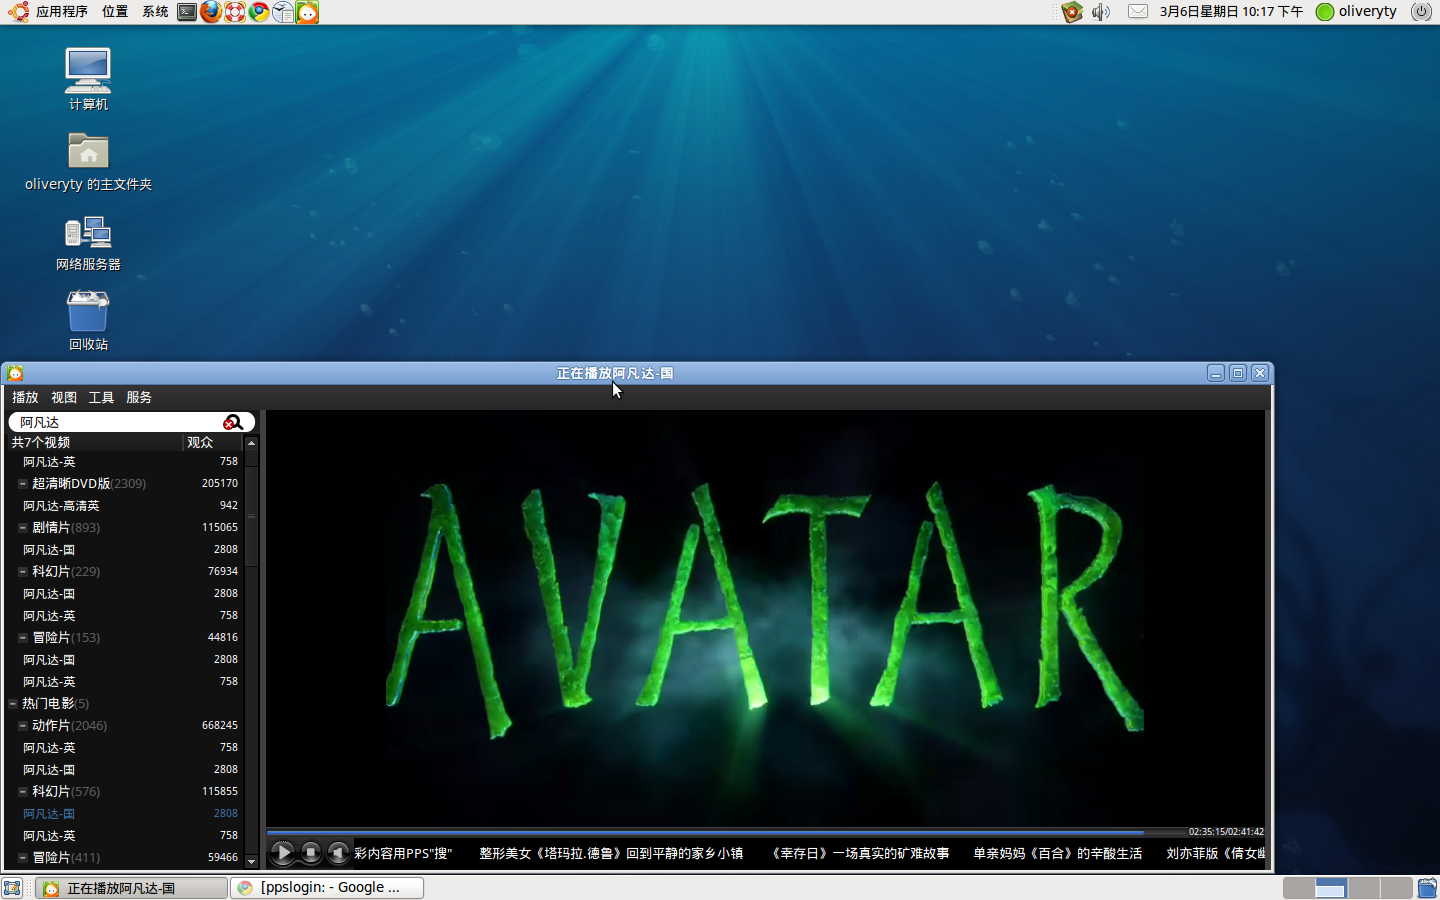This screenshot has width=1440, height=900.
Task: Click the show desktop icon in bottom panel
Action: pyautogui.click(x=12, y=888)
